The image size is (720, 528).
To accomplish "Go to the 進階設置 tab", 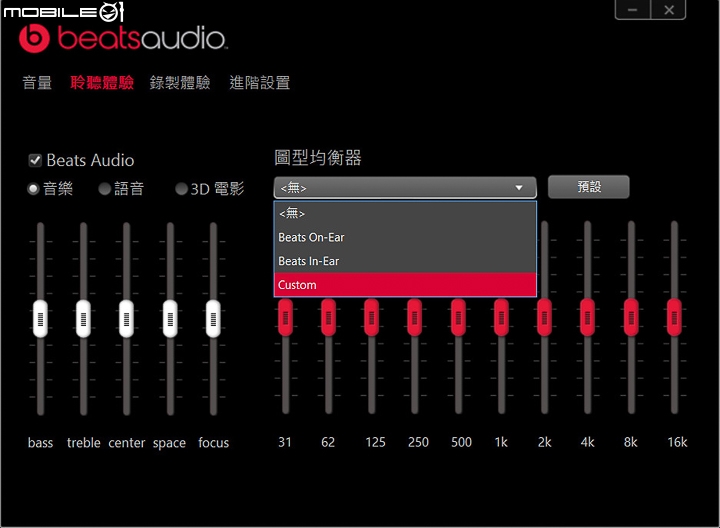I will [x=260, y=83].
